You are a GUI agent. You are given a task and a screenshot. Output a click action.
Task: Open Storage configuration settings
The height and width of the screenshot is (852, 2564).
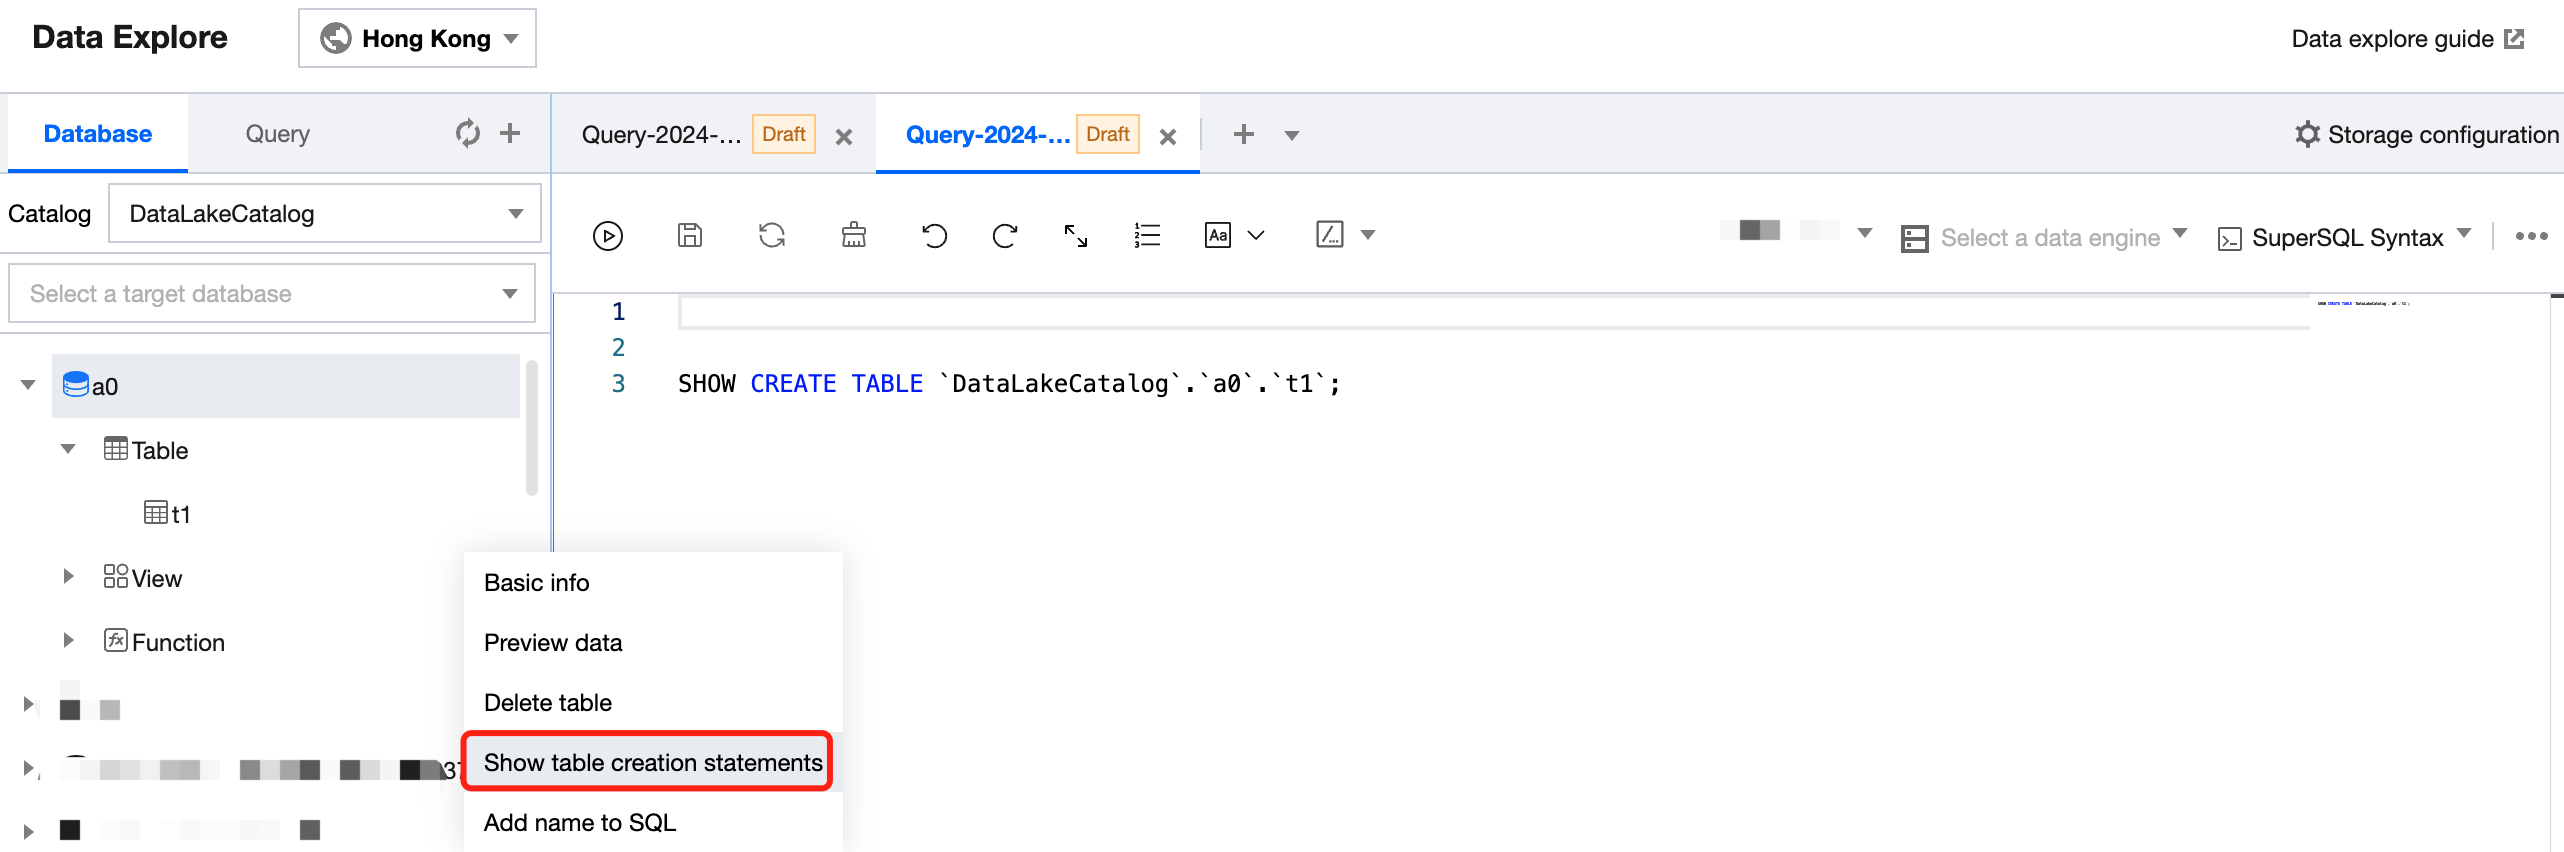click(x=2426, y=135)
